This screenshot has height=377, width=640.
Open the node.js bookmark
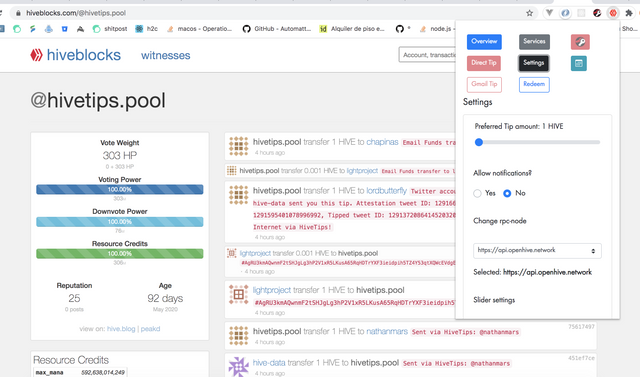(437, 29)
